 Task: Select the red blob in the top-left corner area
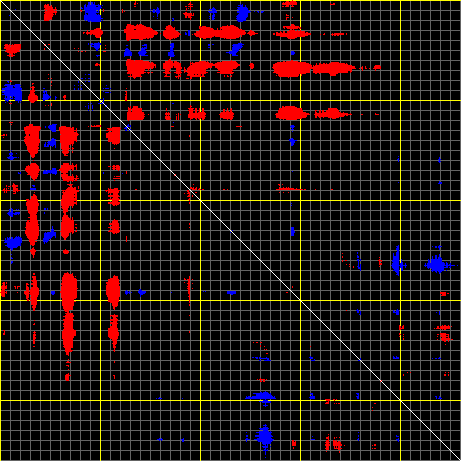click(x=12, y=49)
